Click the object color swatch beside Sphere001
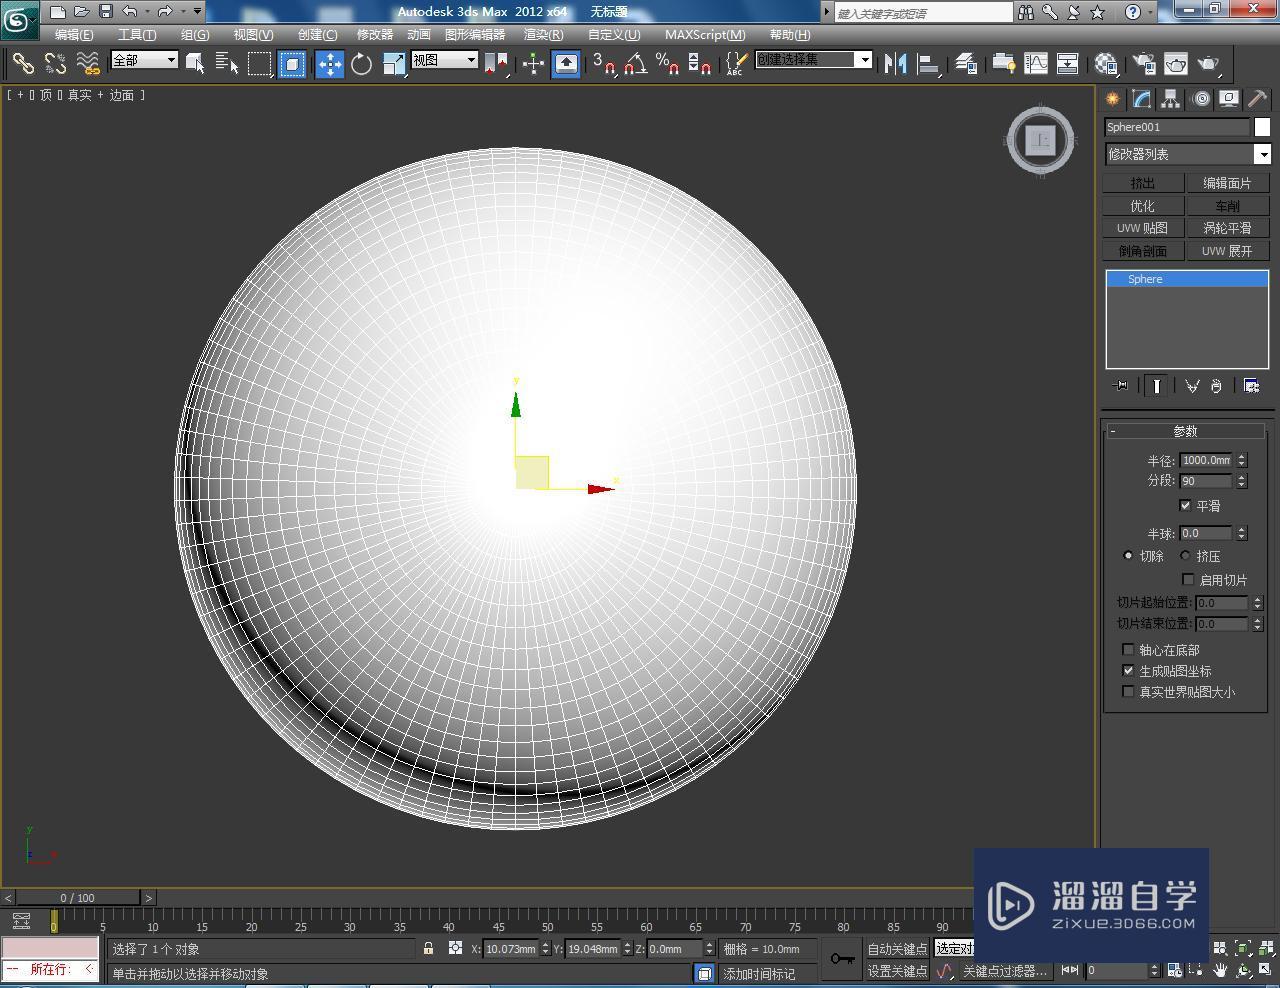The height and width of the screenshot is (988, 1280). pyautogui.click(x=1262, y=127)
